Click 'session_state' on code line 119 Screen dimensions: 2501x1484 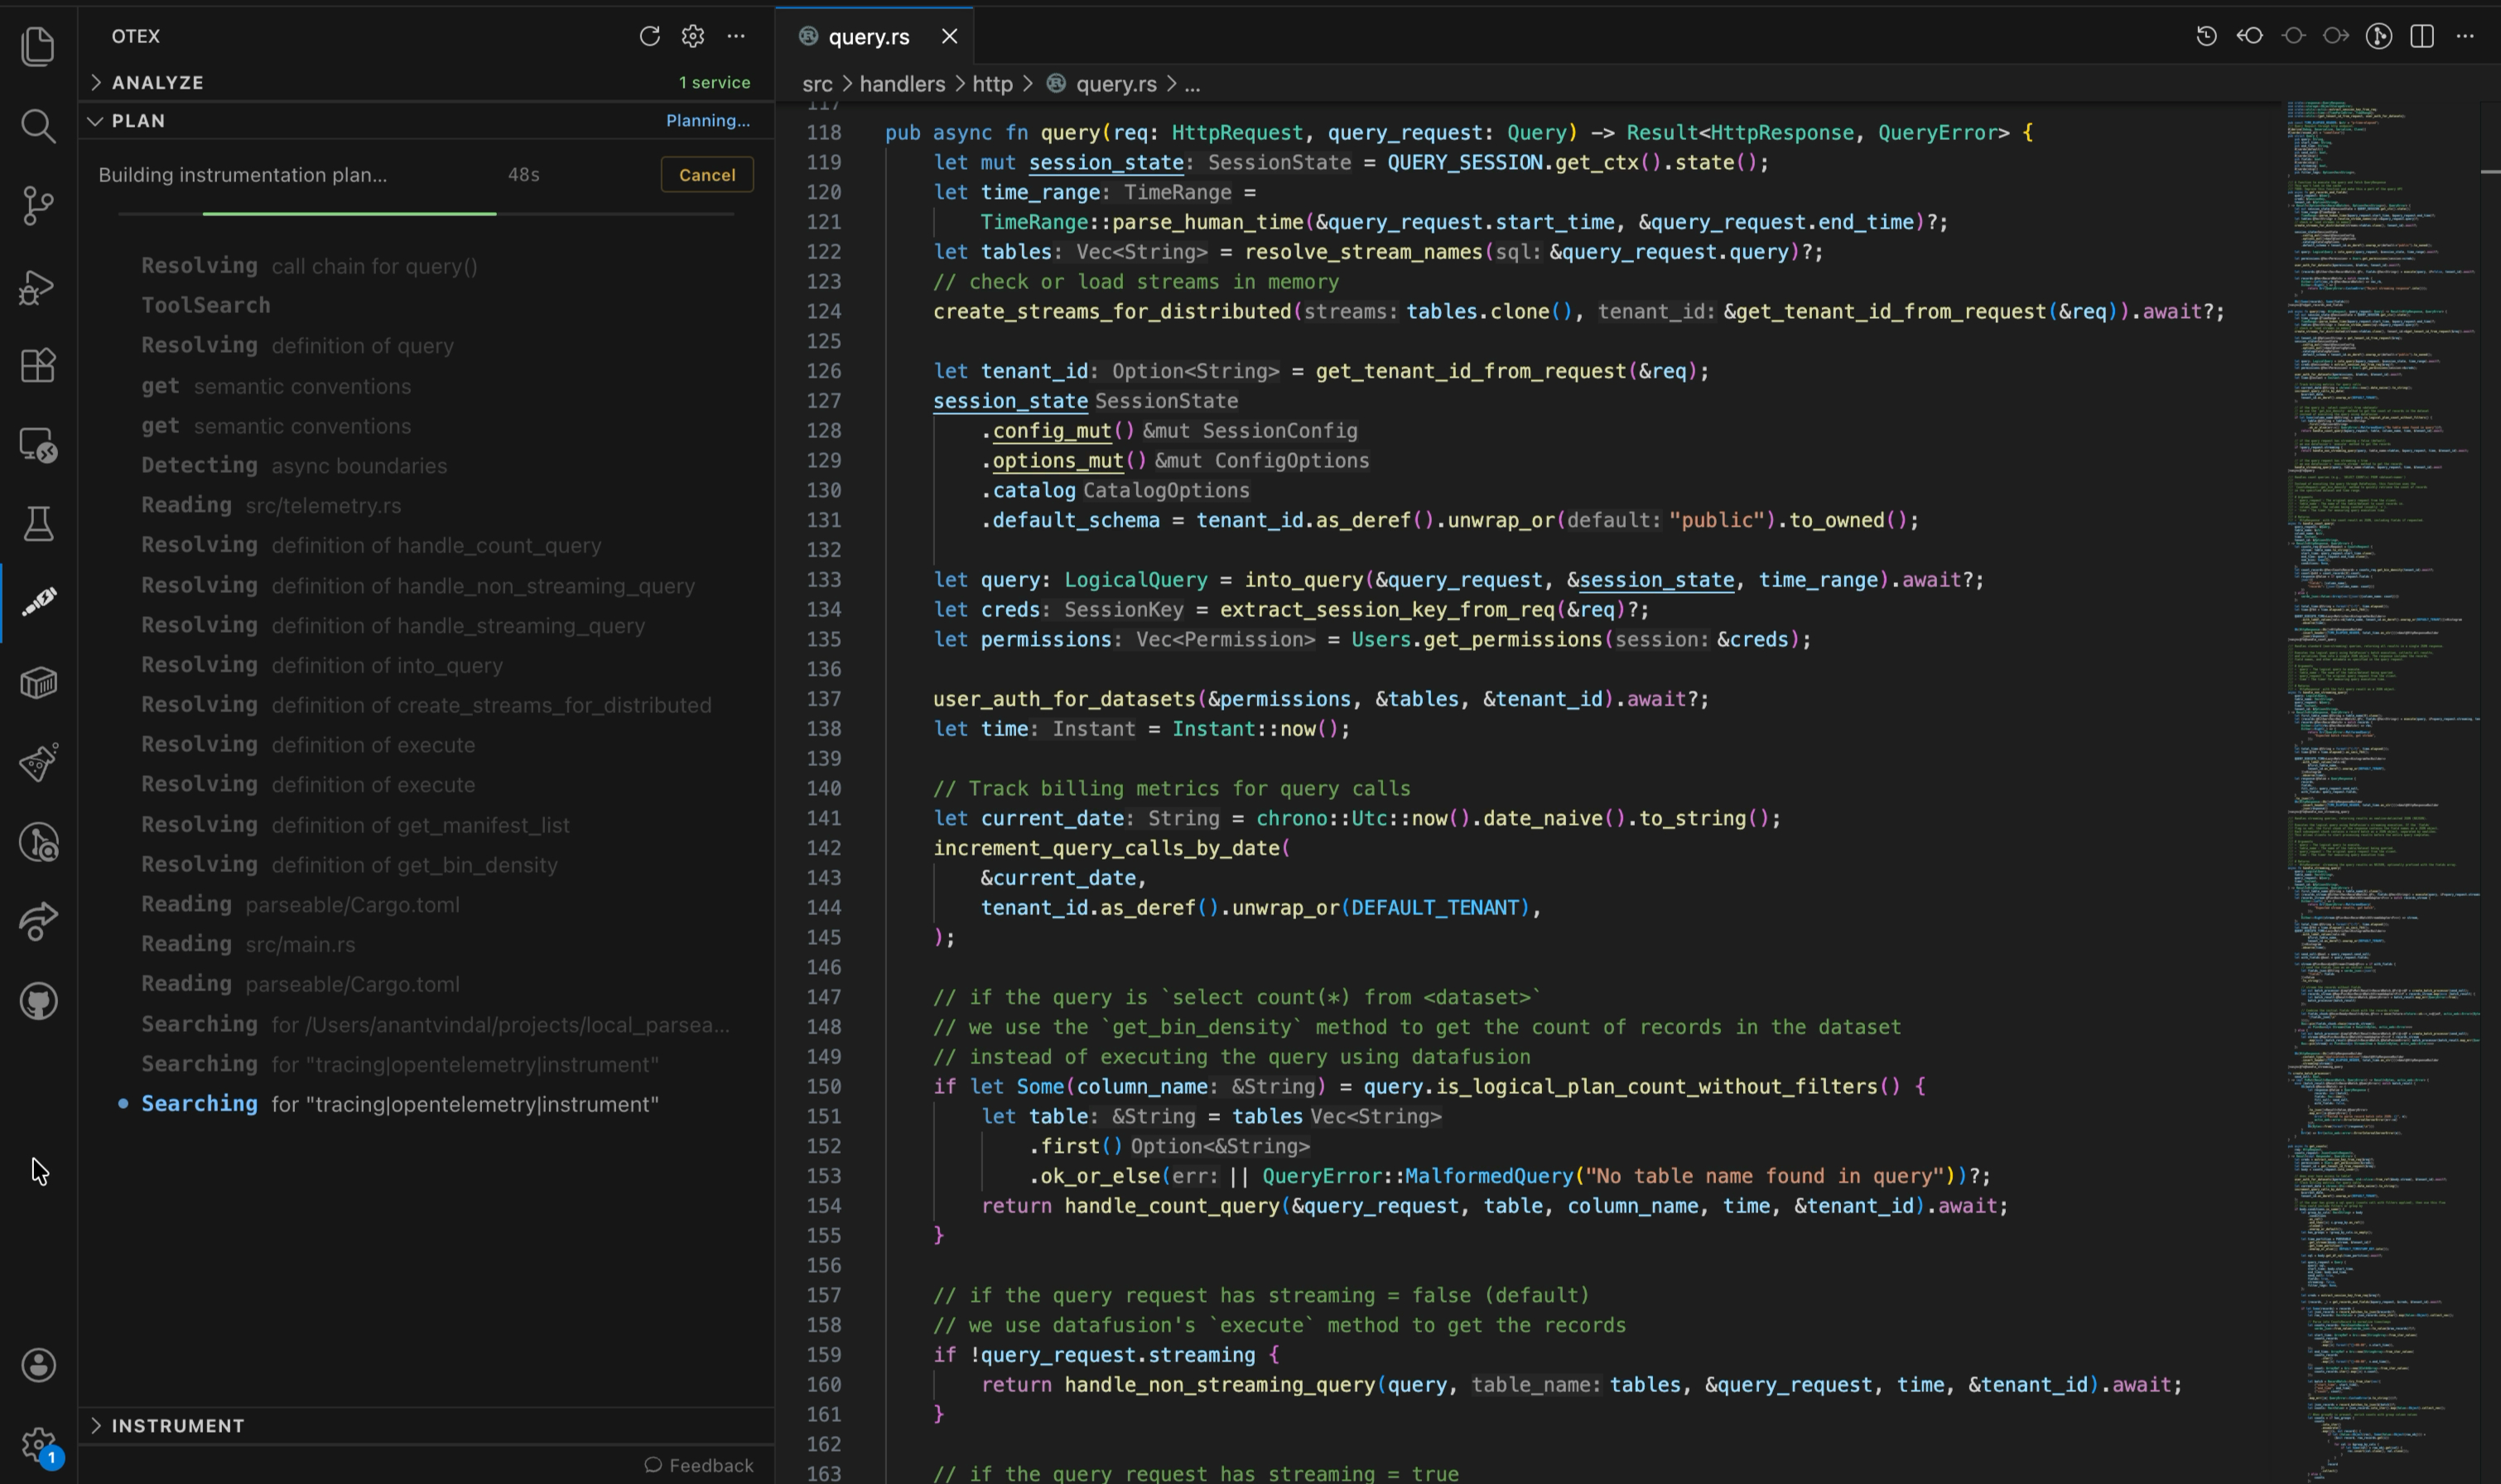pos(1106,162)
